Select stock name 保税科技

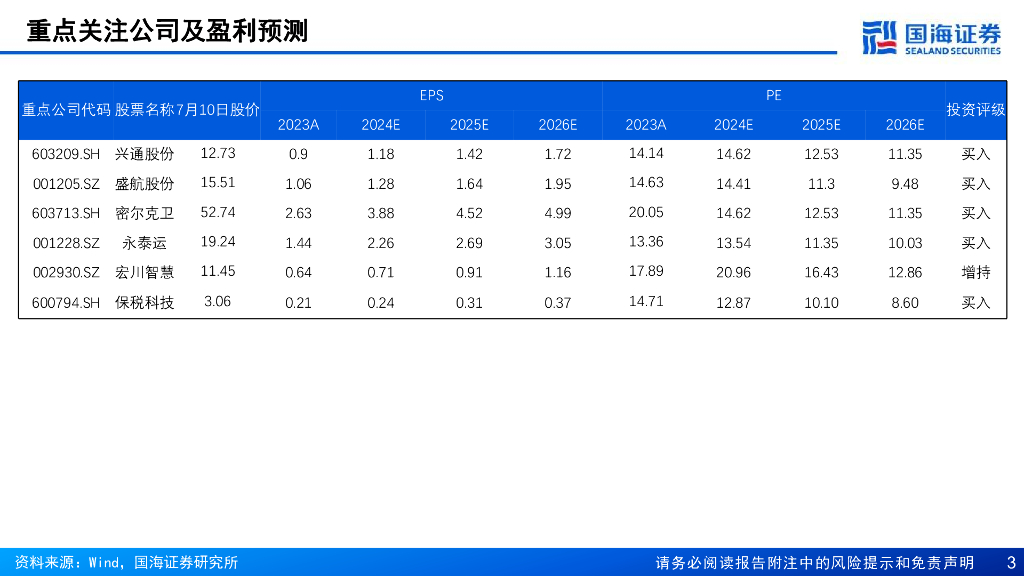coord(144,303)
